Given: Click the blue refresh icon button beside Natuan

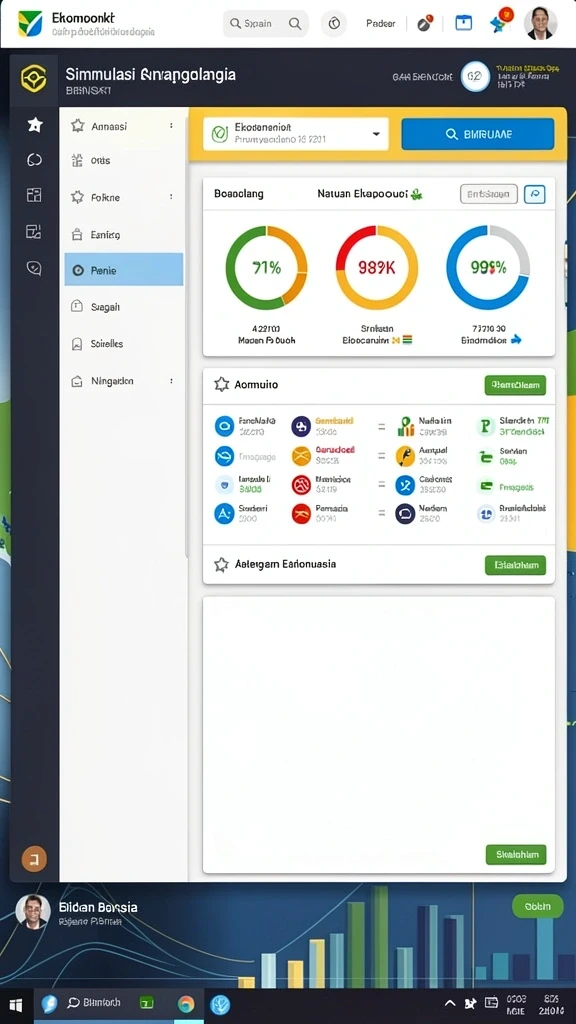Looking at the screenshot, I should pos(535,194).
